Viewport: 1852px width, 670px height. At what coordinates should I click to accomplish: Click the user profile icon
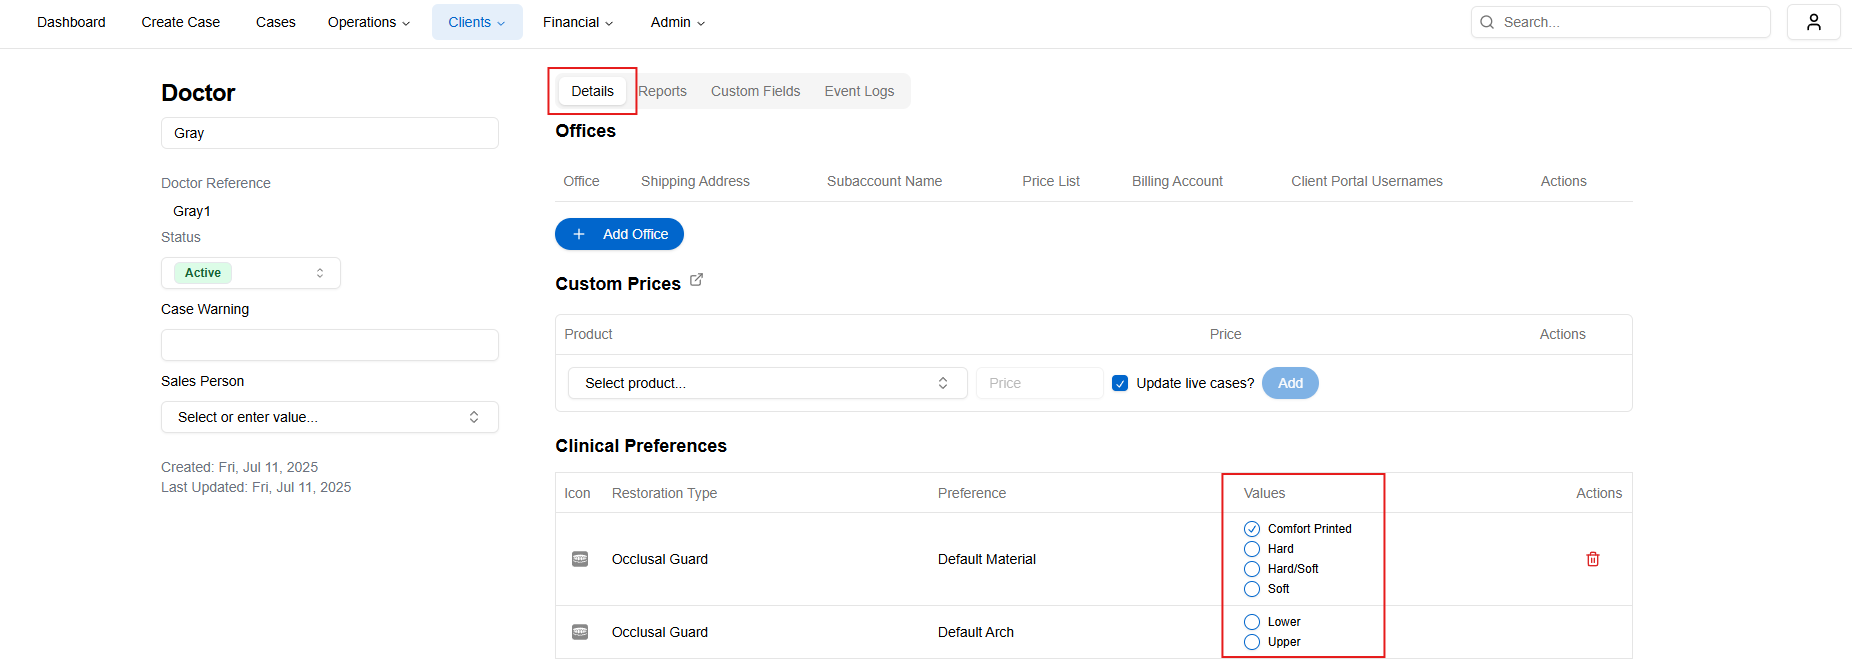click(1813, 22)
